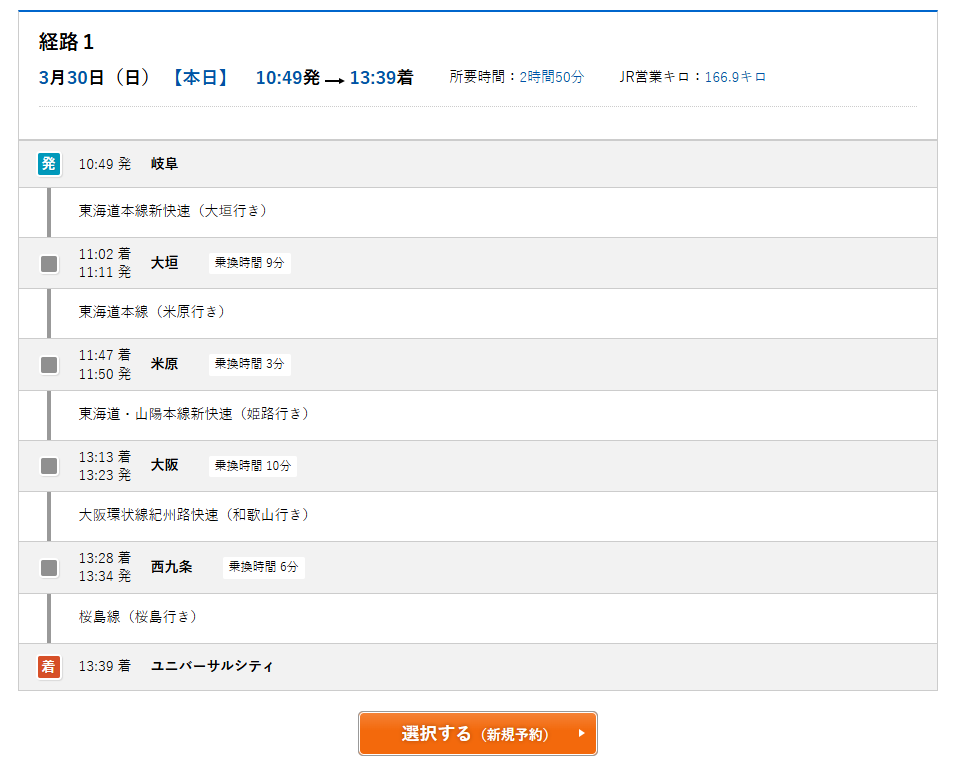Click the 東海道本線（米原行き） train line
Image resolution: width=966 pixels, height=763 pixels.
[x=152, y=312]
